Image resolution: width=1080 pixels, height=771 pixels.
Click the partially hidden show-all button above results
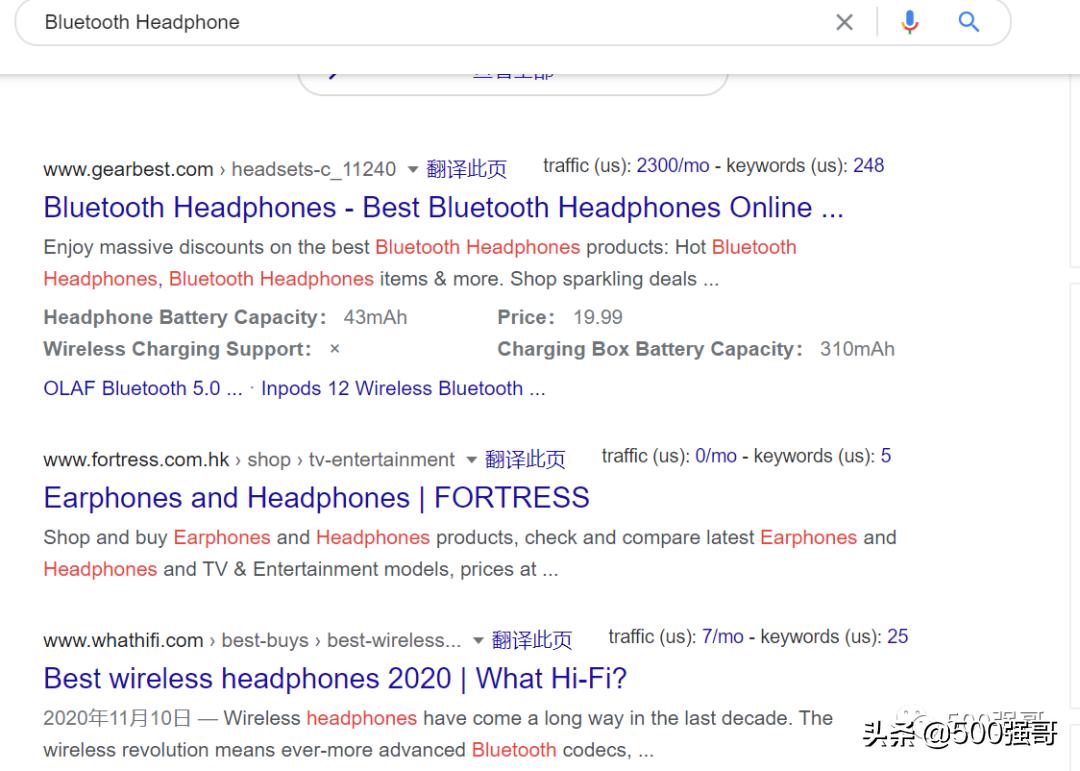click(x=514, y=73)
